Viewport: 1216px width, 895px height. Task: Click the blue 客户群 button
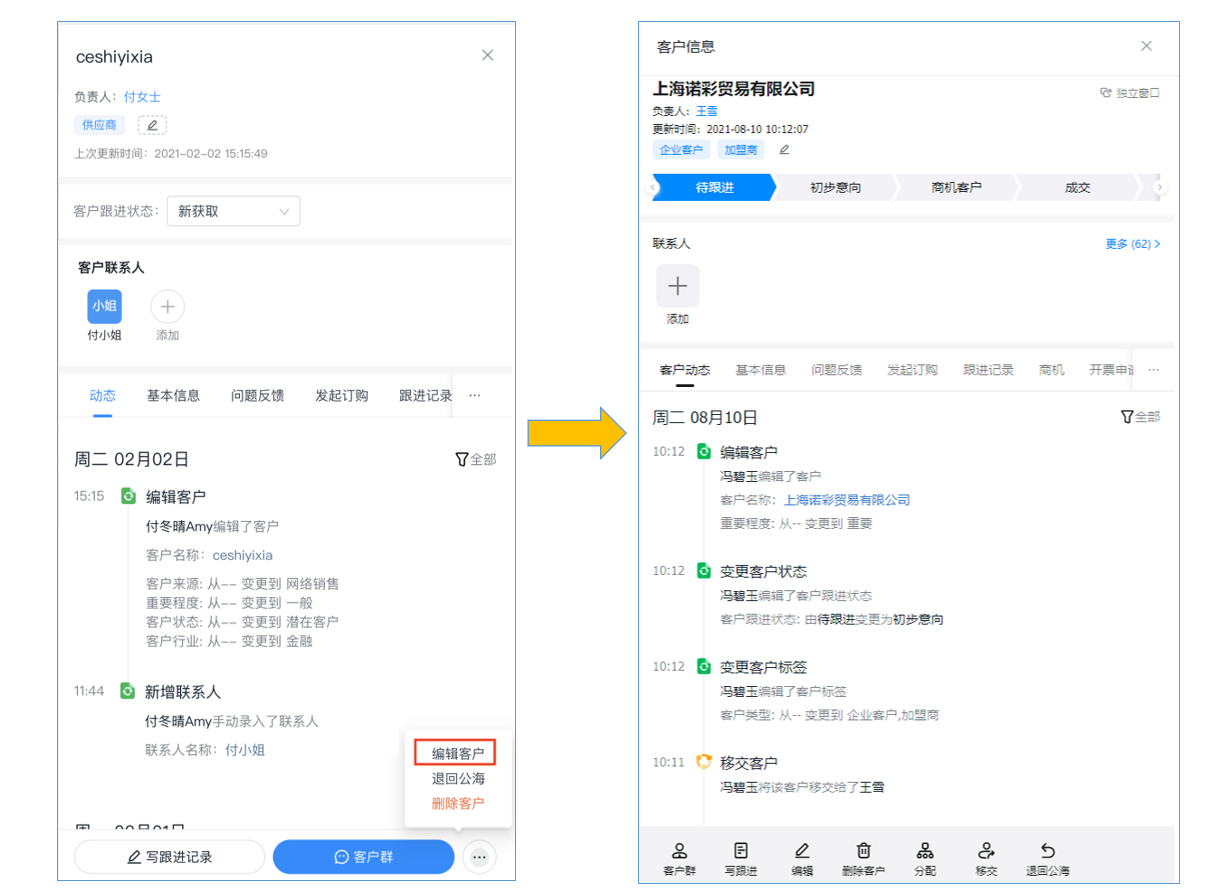[x=363, y=857]
